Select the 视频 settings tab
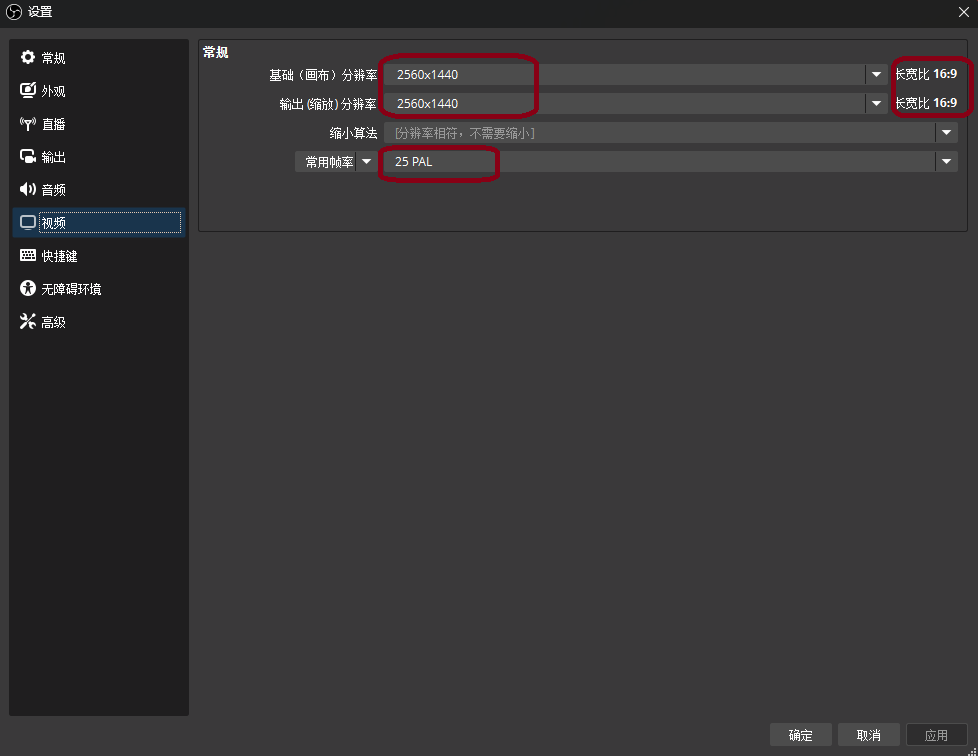Image resolution: width=978 pixels, height=756 pixels. [99, 223]
